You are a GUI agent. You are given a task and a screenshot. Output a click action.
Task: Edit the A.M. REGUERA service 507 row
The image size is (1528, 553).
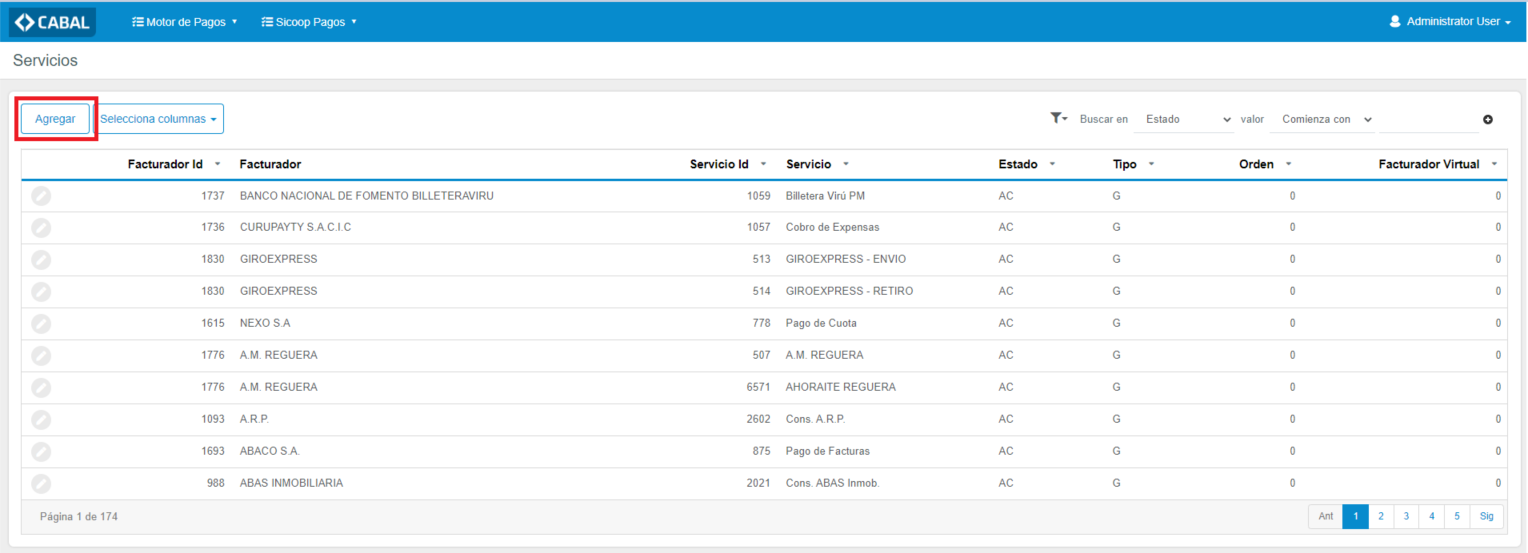[41, 356]
